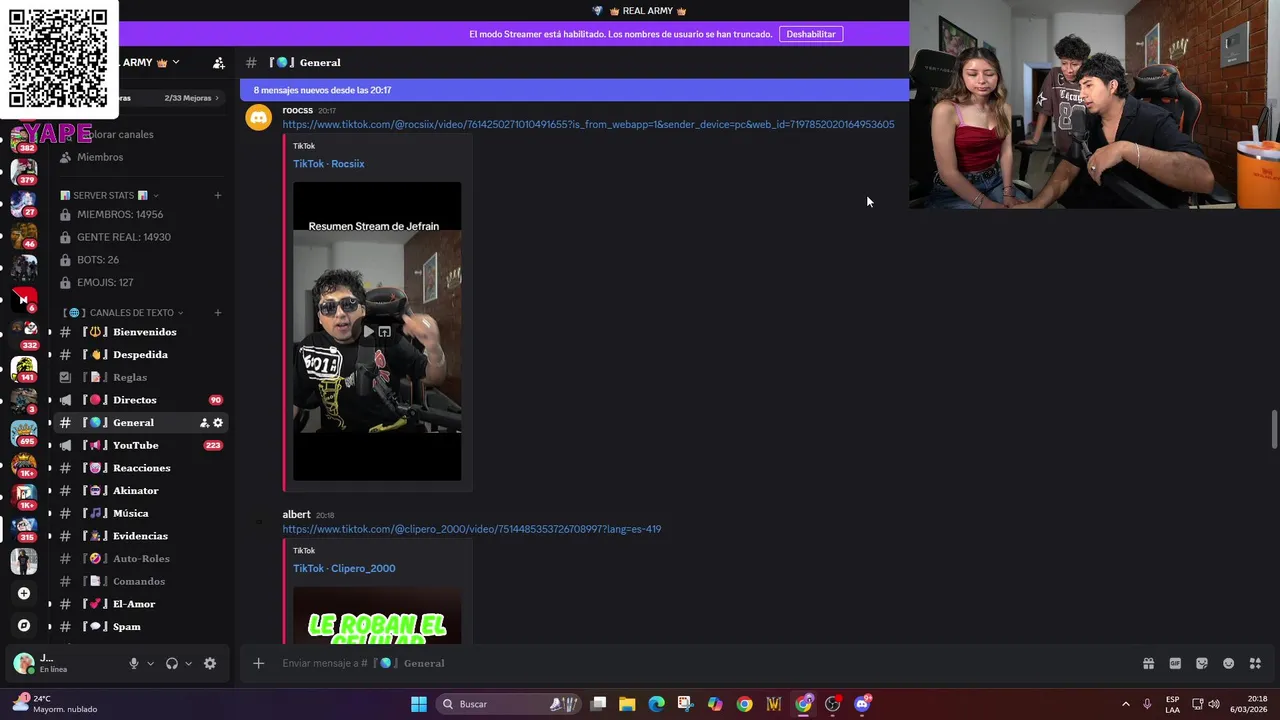Open user settings gear icon
1280x720 pixels.
coord(210,663)
